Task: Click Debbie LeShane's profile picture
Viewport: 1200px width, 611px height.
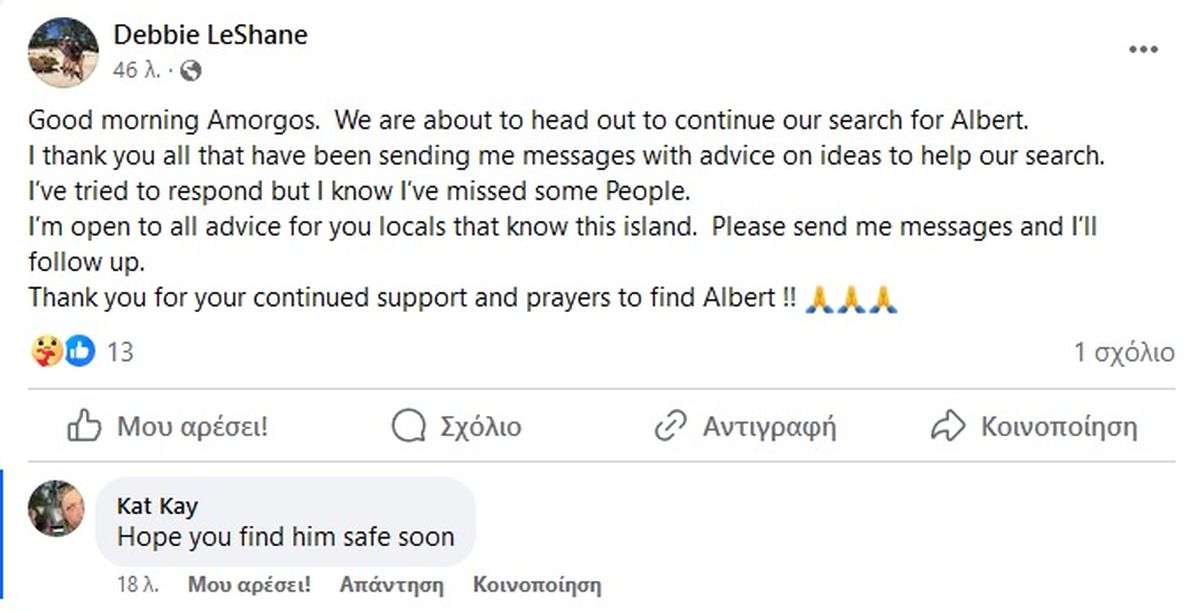Action: click(x=63, y=52)
